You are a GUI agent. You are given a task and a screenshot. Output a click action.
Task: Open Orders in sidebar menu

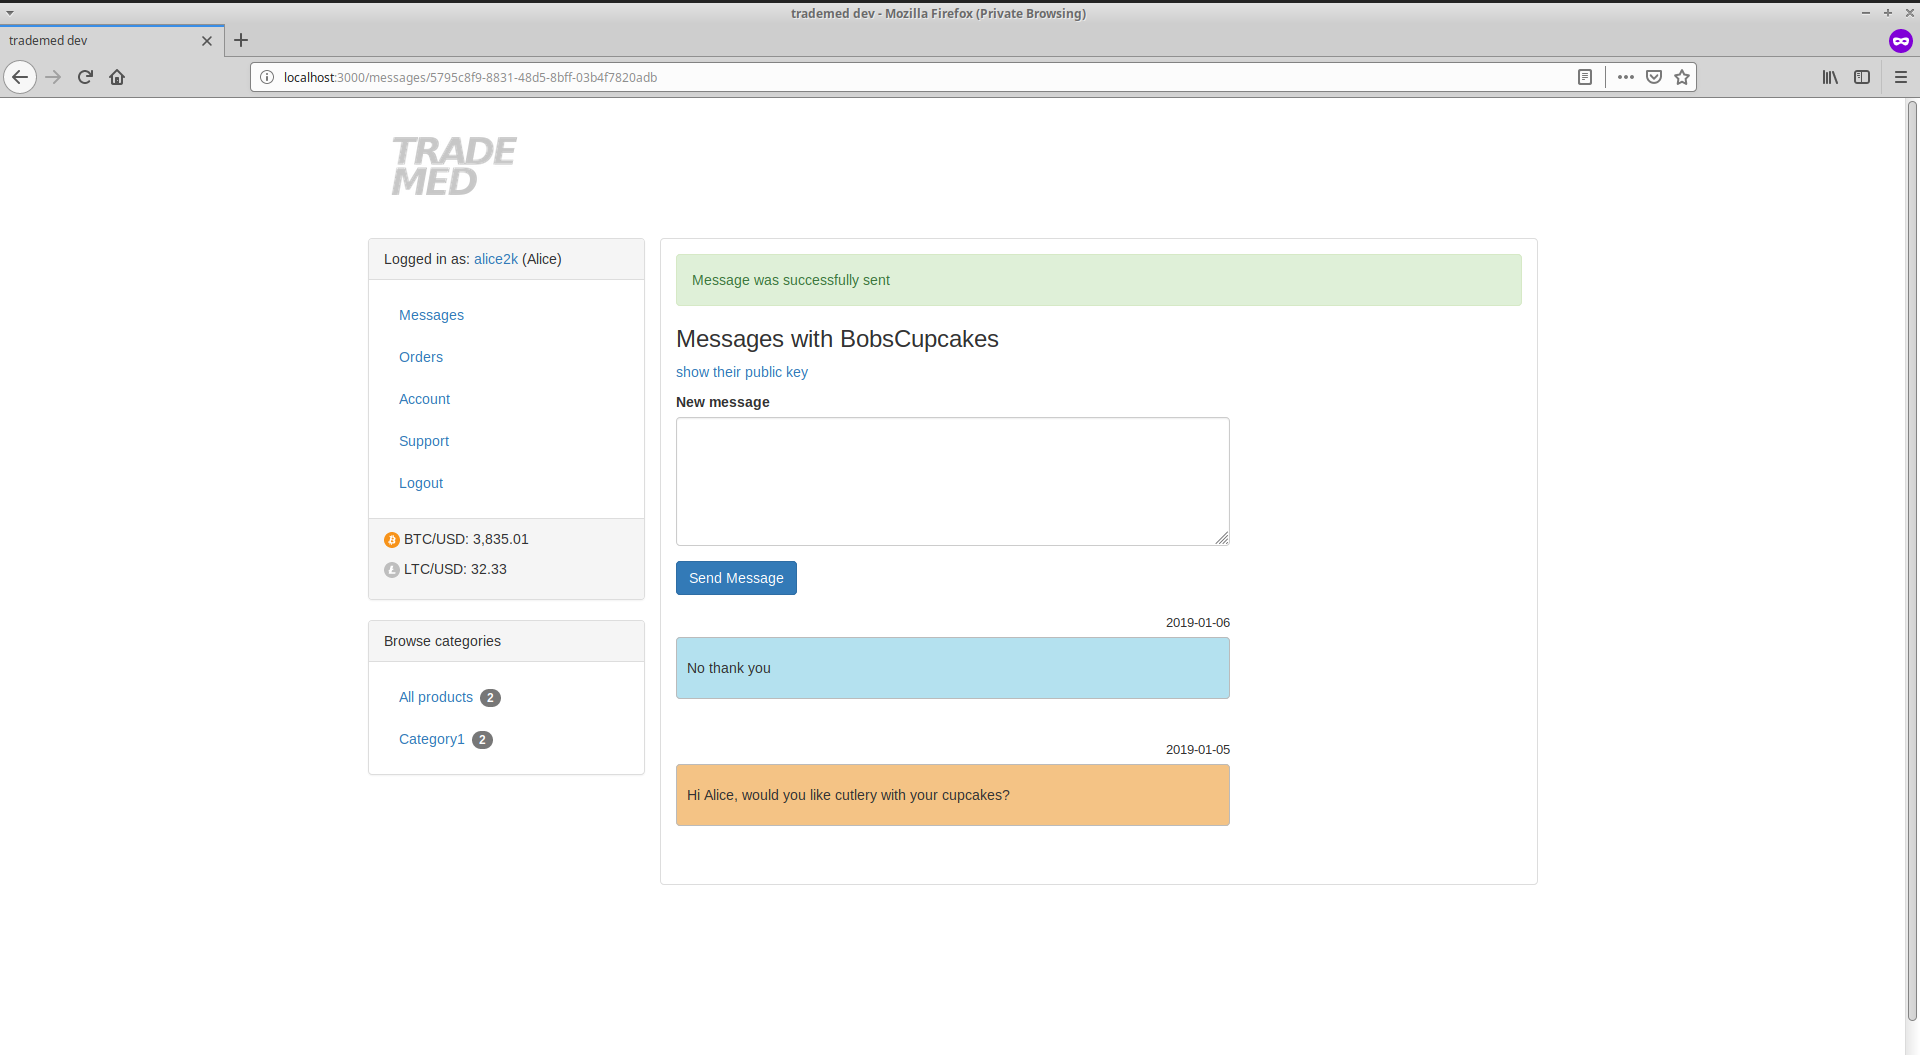[x=420, y=357]
